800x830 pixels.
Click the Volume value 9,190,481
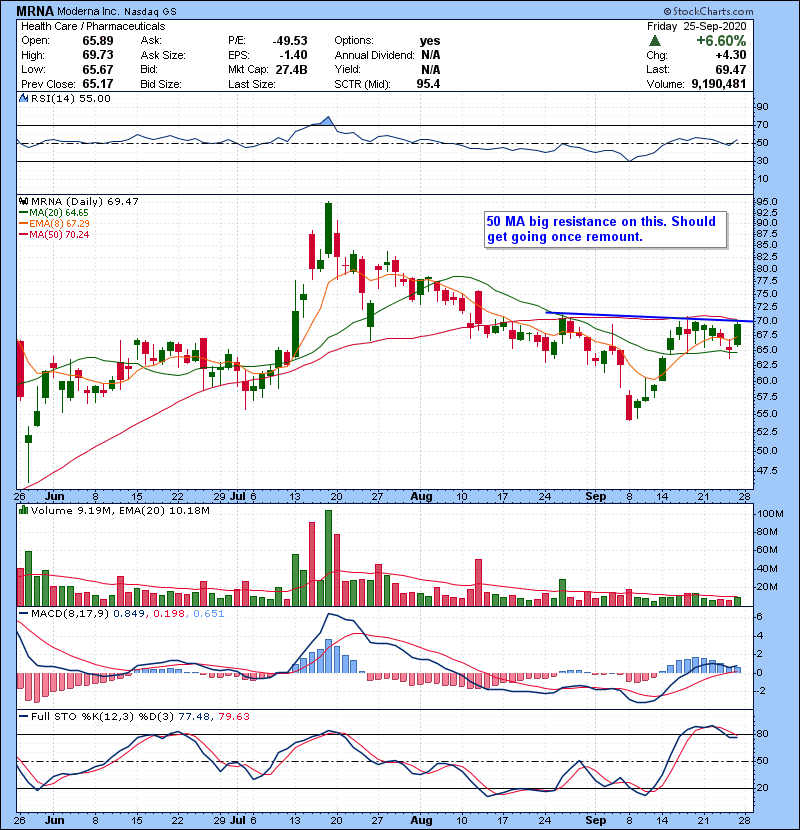tap(719, 84)
